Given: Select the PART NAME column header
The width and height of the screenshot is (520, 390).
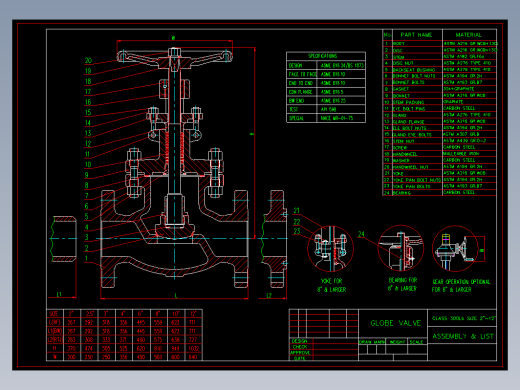Looking at the screenshot, I should coord(416,35).
